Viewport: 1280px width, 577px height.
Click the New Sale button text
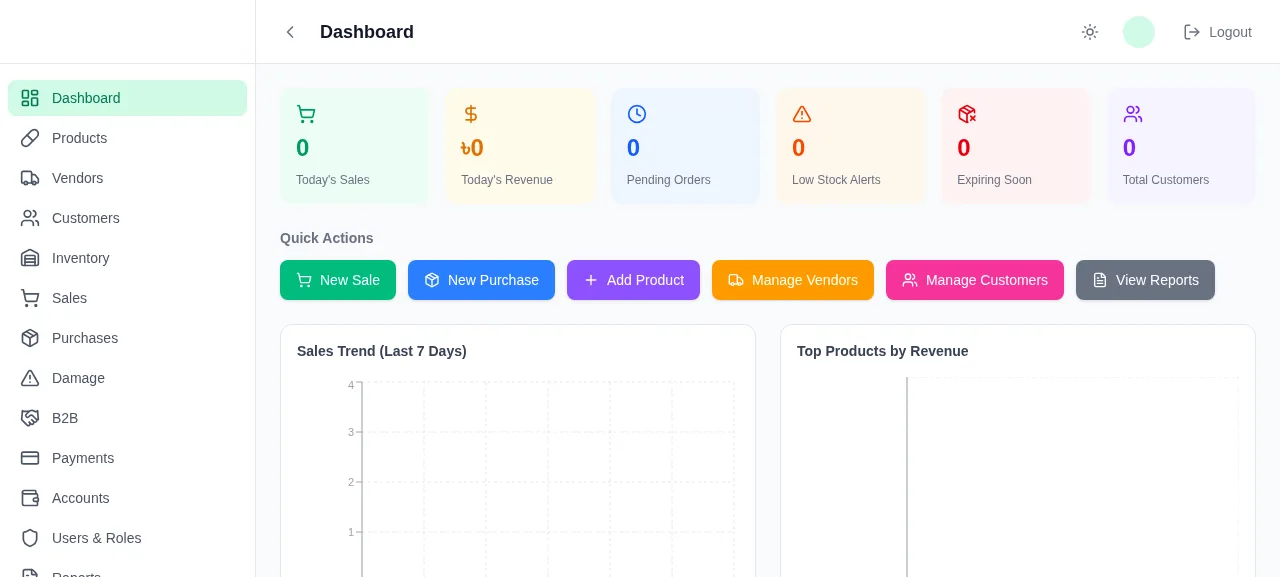click(x=350, y=280)
